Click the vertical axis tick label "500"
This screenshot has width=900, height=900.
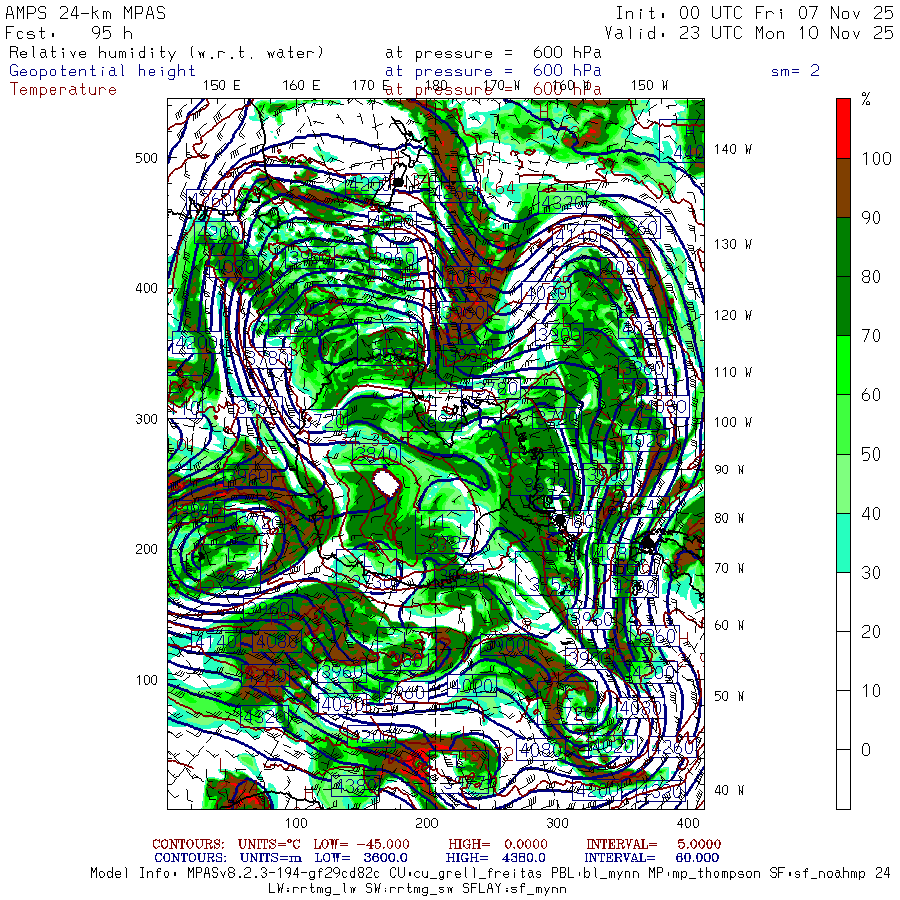pos(146,158)
